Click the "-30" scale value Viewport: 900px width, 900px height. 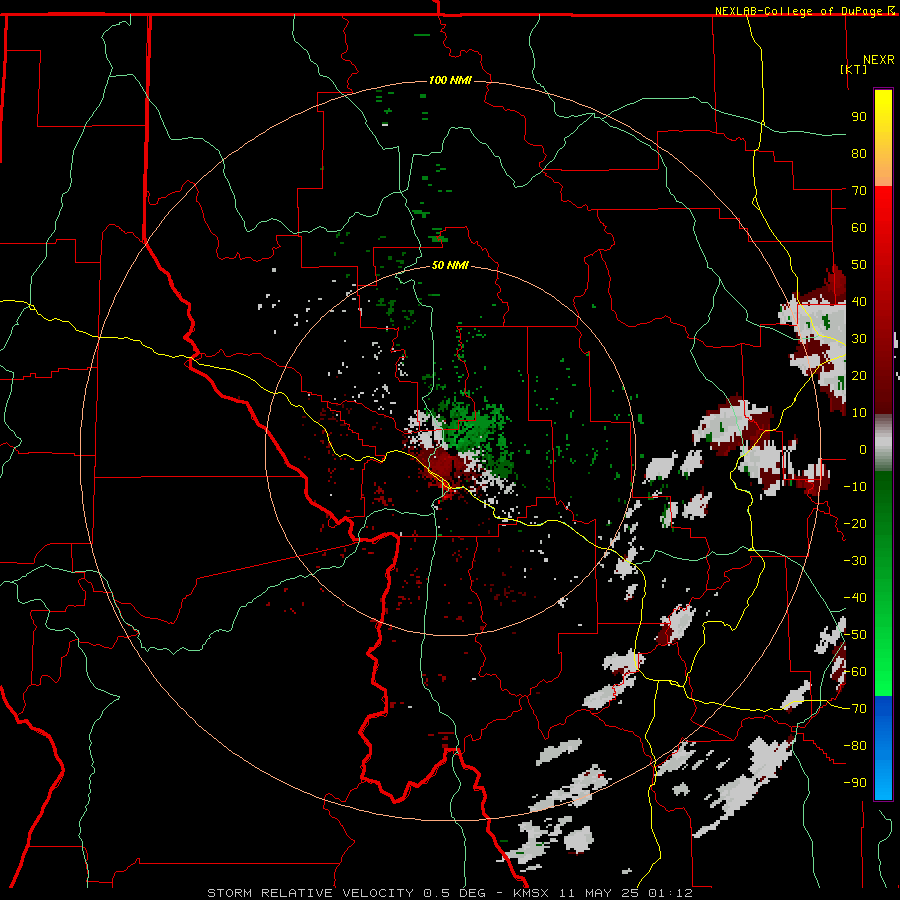tap(855, 561)
